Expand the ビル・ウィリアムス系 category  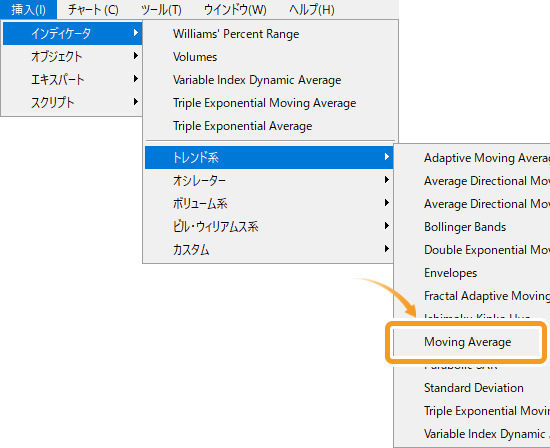269,227
